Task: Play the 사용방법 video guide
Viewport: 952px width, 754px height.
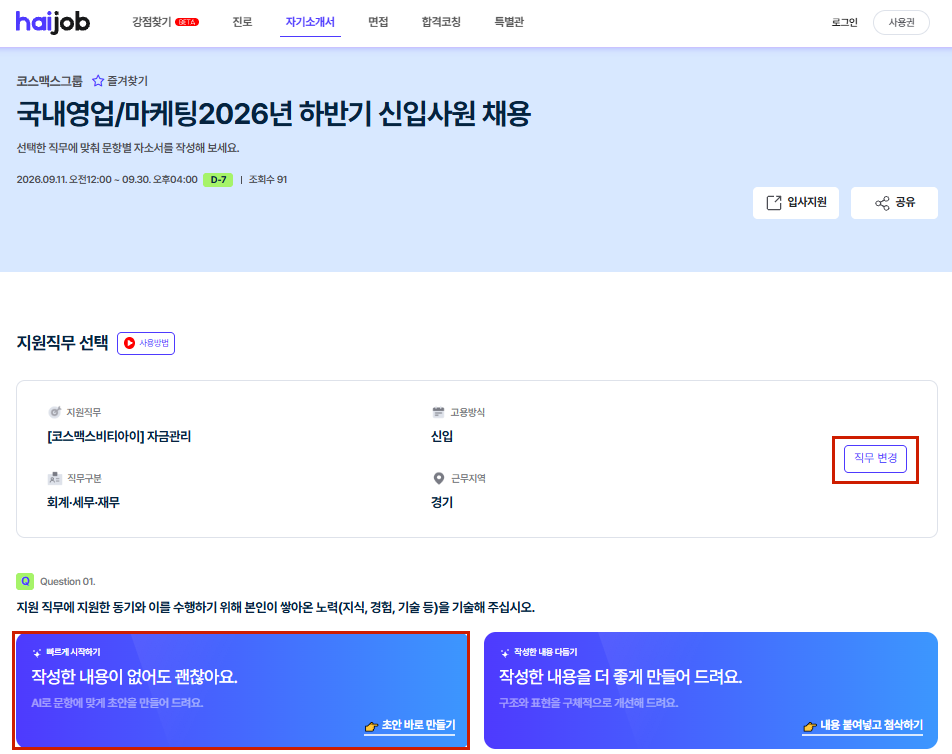Action: (x=146, y=343)
